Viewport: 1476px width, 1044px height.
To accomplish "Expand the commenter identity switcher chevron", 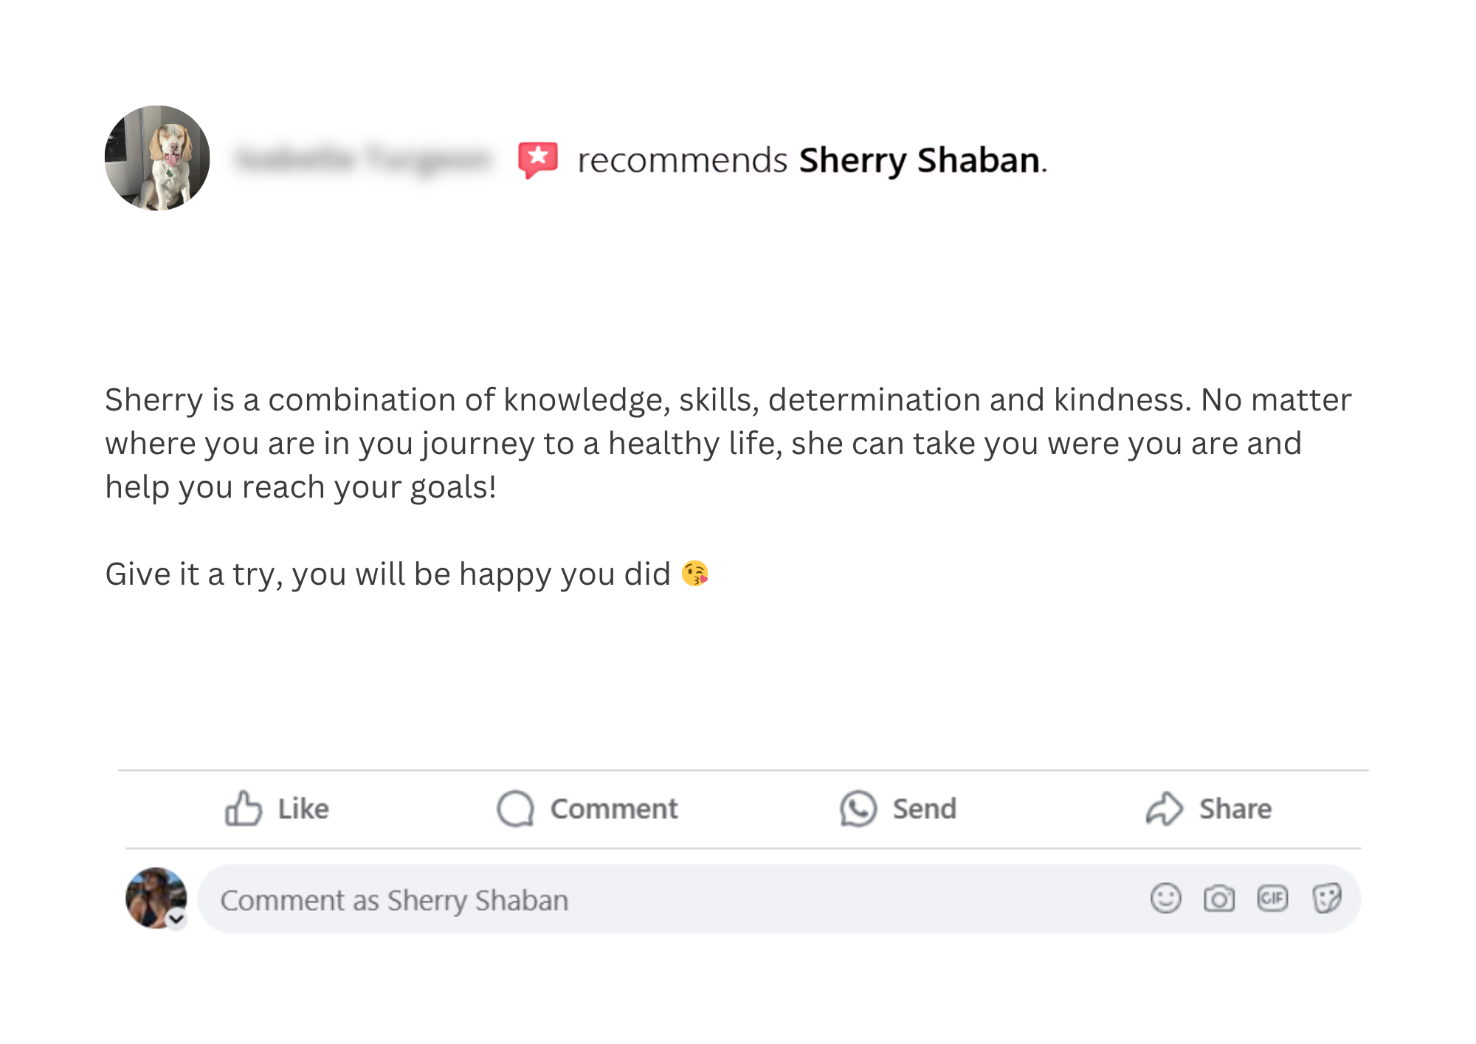I will click(x=177, y=919).
